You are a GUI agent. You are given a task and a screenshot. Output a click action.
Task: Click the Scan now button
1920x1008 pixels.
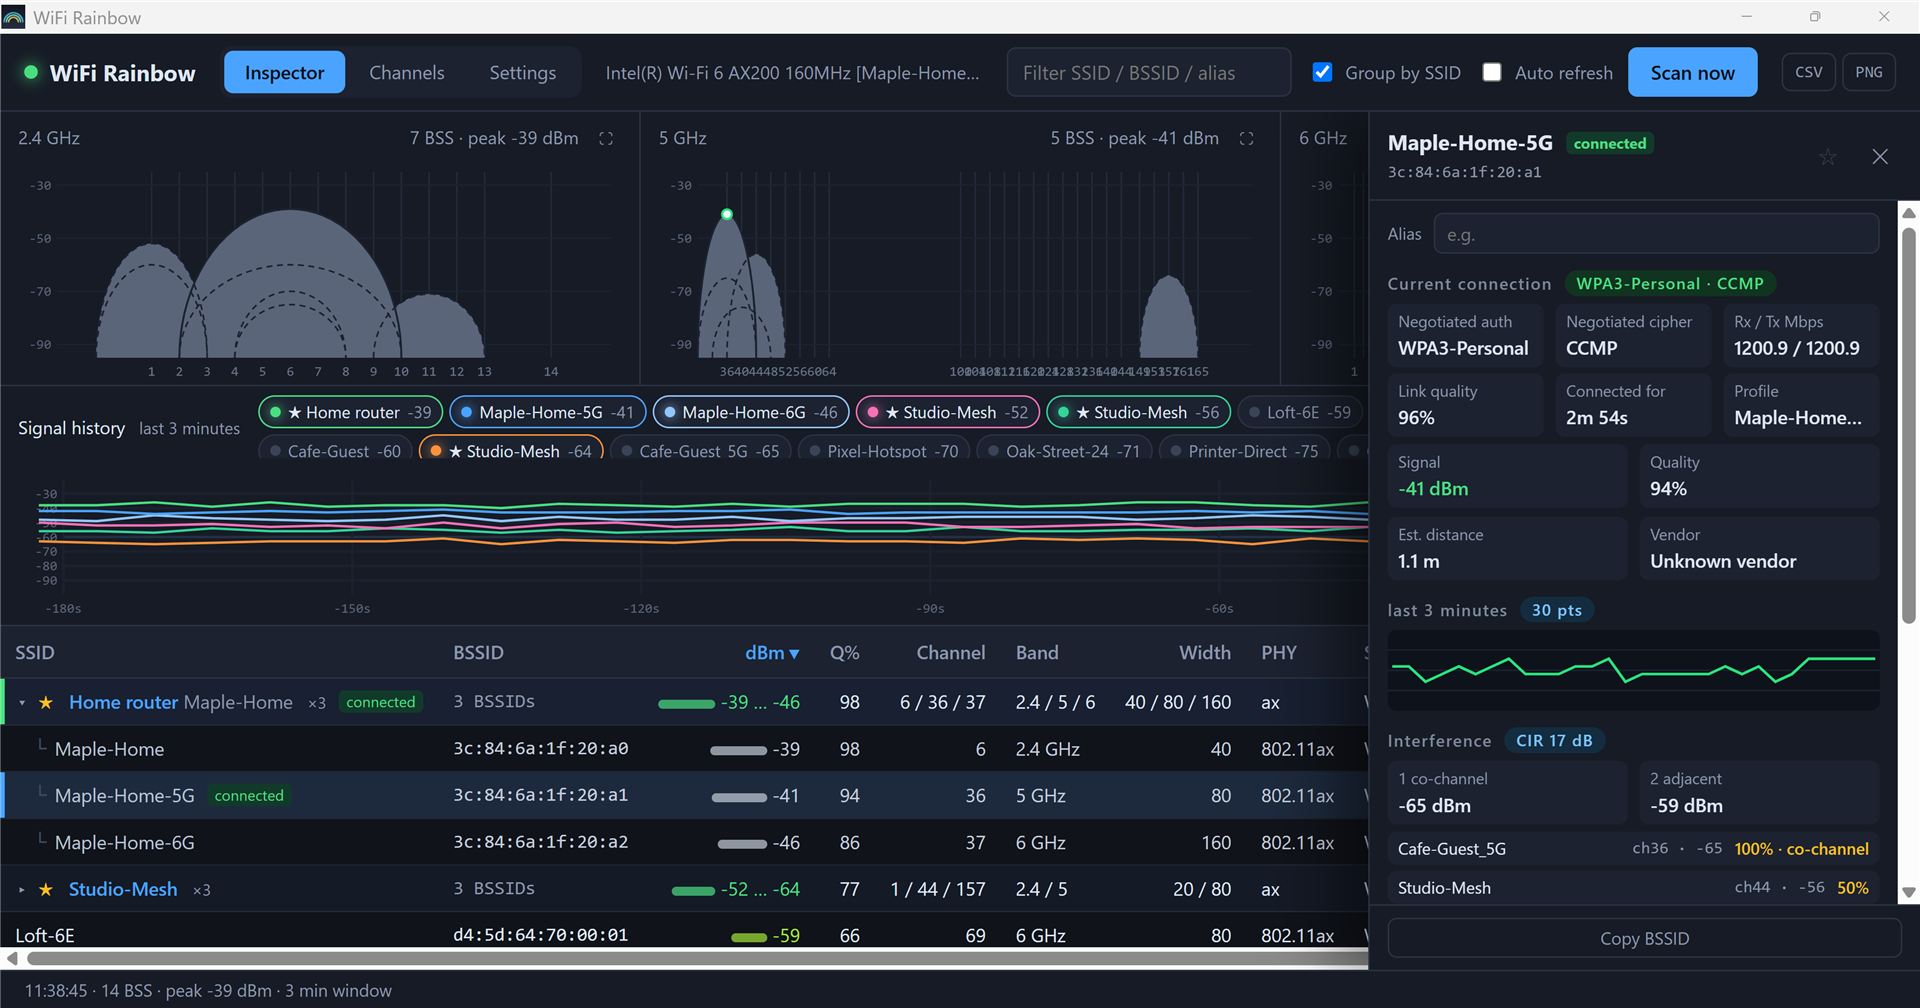point(1692,72)
